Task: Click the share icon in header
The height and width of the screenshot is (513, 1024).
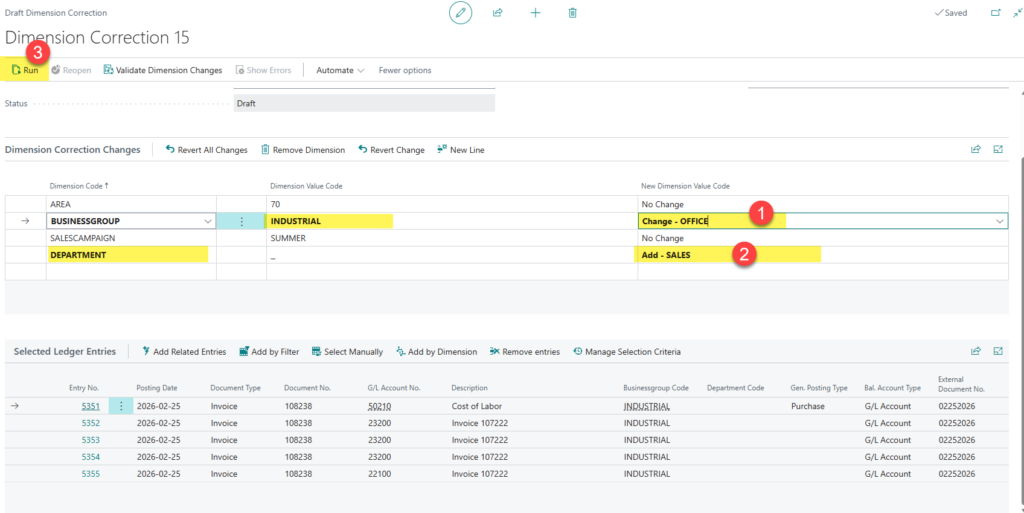Action: coord(497,13)
